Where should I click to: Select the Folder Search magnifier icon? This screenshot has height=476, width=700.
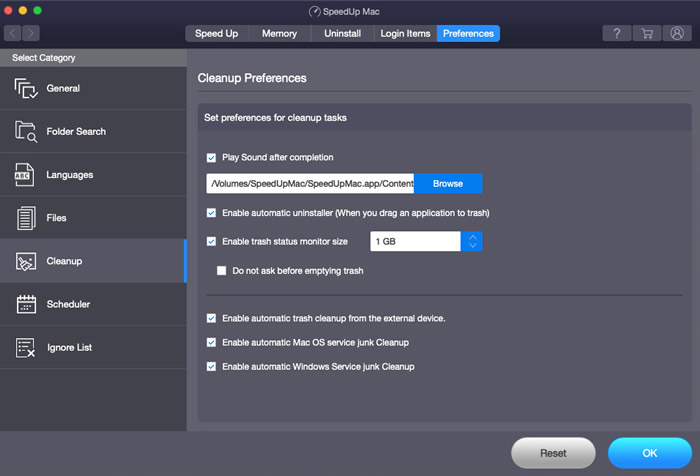[x=25, y=132]
